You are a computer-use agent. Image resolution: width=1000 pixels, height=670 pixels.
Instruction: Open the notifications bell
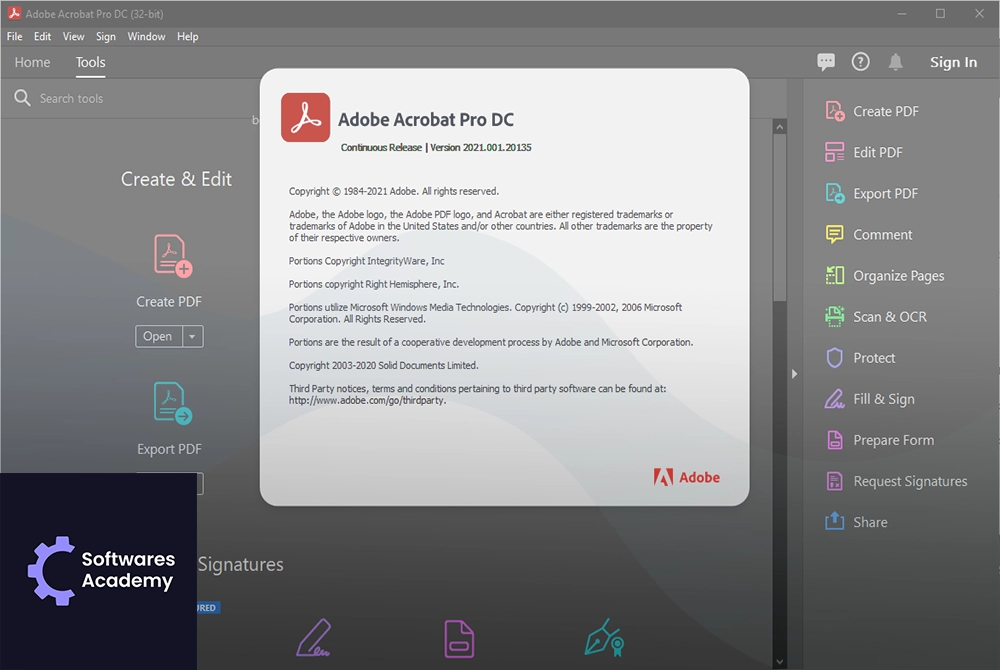pyautogui.click(x=896, y=62)
